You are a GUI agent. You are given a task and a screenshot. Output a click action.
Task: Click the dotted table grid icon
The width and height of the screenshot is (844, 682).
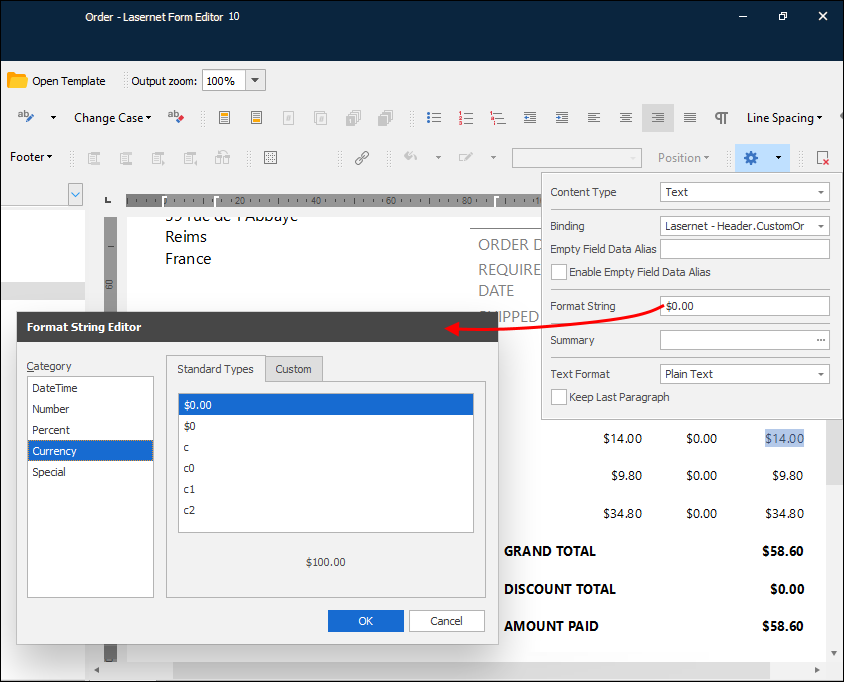[270, 158]
